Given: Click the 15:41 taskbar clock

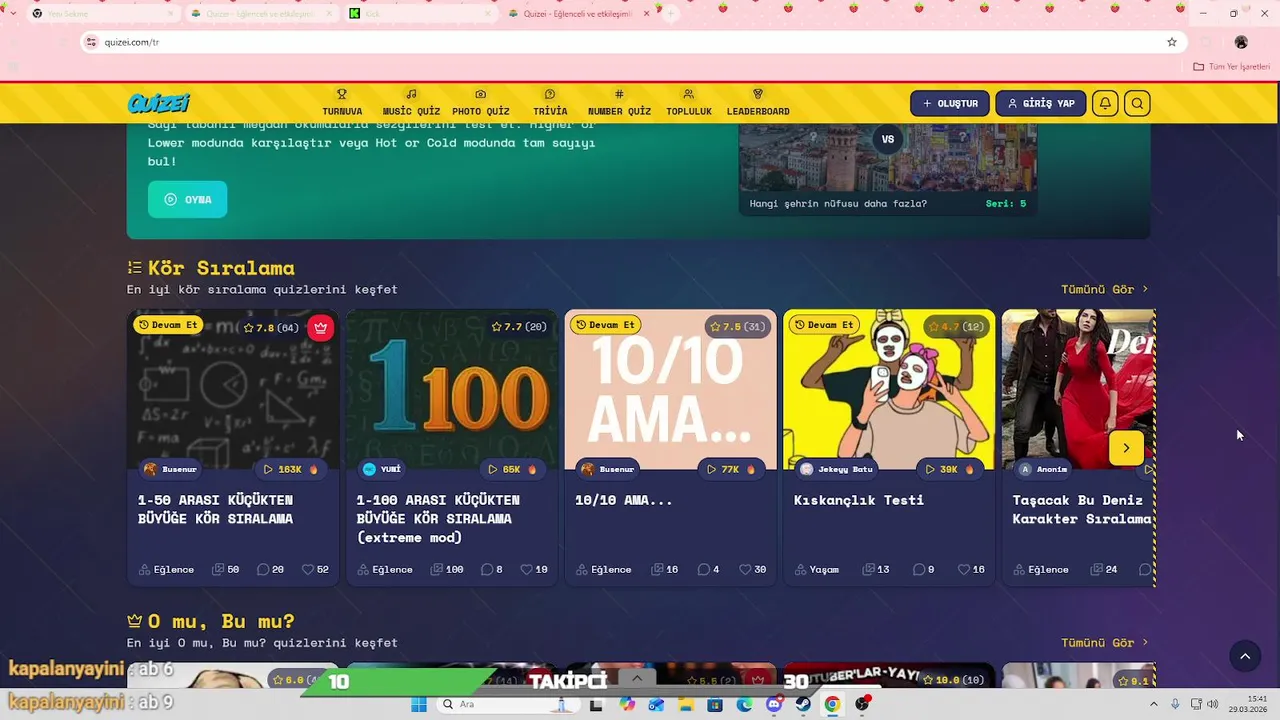Looking at the screenshot, I should point(1258,698).
